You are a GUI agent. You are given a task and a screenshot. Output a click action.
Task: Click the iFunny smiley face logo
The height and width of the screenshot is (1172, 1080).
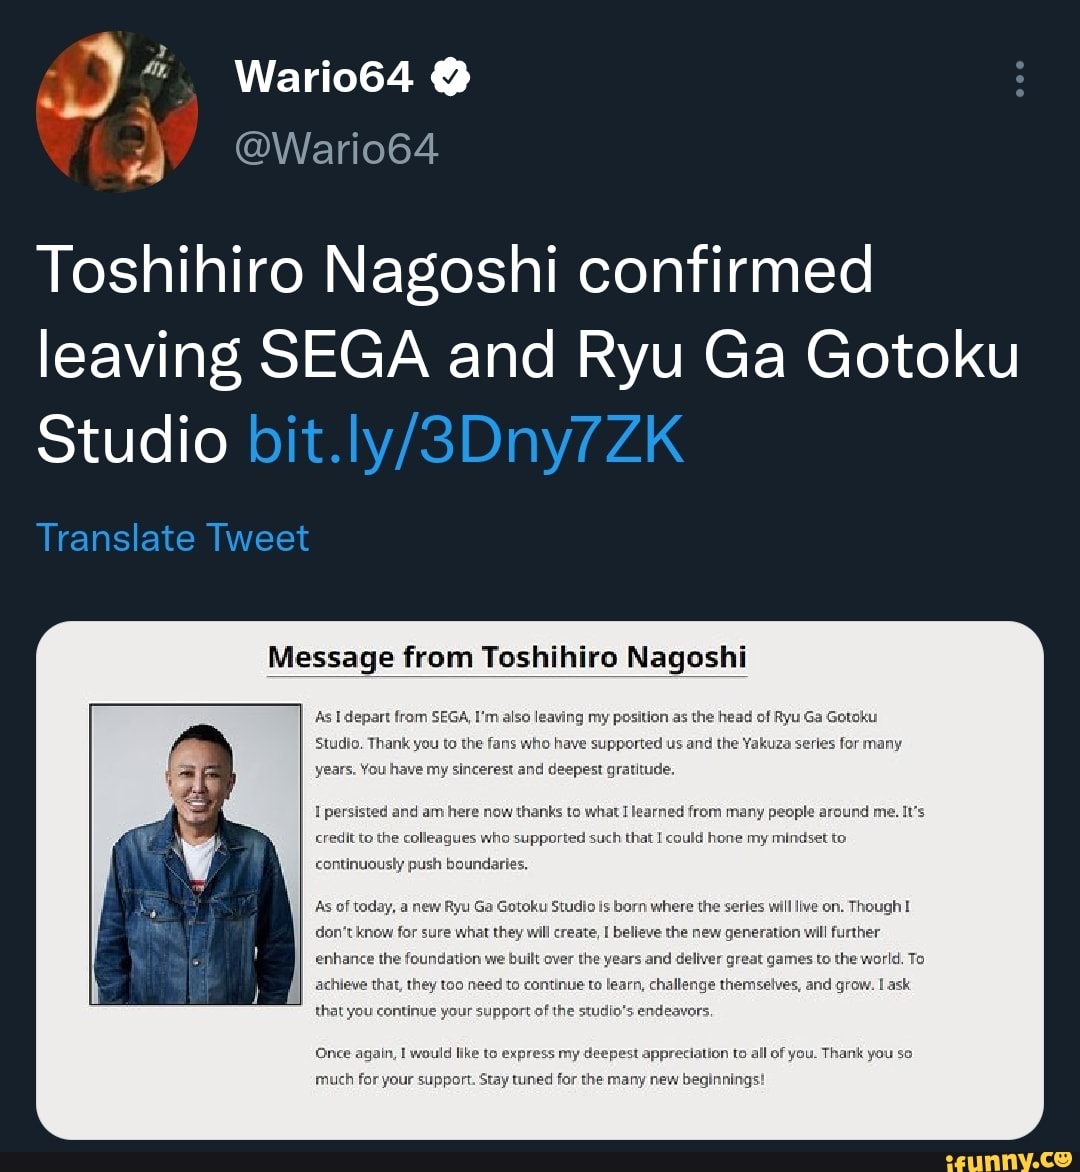1062,1160
